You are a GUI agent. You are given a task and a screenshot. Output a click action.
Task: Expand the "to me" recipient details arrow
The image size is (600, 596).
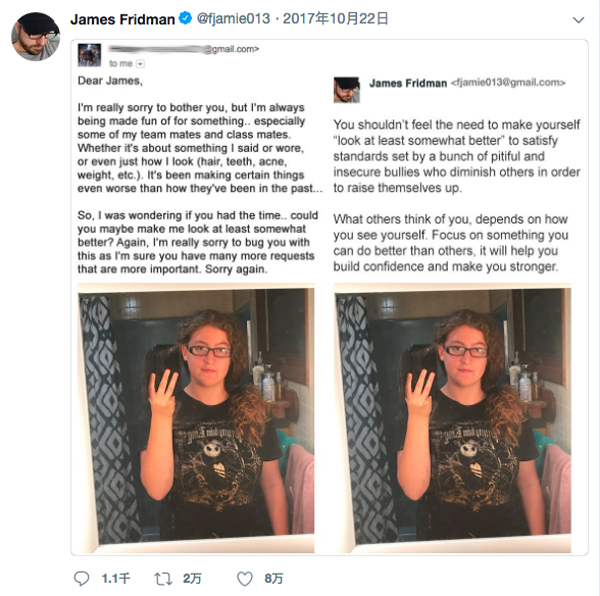coord(141,63)
